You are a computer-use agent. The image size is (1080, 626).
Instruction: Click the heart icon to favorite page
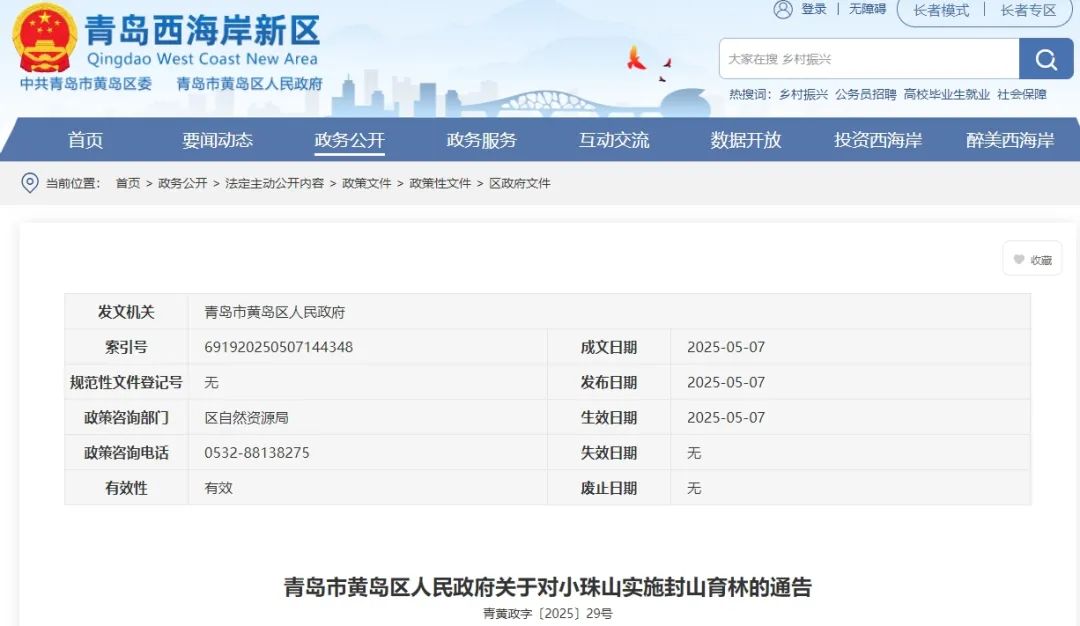[x=1019, y=260]
